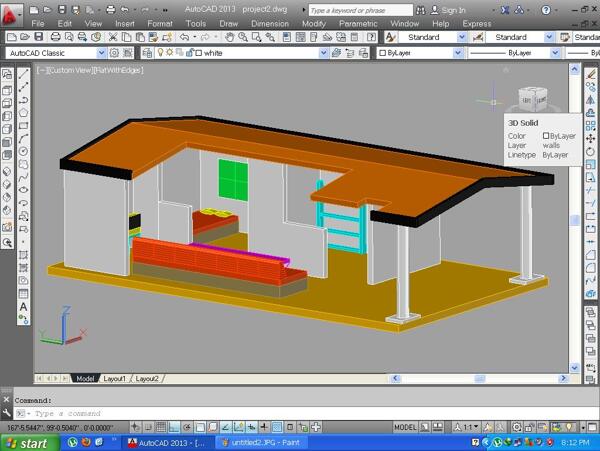Click the AutoCAD 2013 taskbar button
This screenshot has height=451, width=600.
point(168,443)
